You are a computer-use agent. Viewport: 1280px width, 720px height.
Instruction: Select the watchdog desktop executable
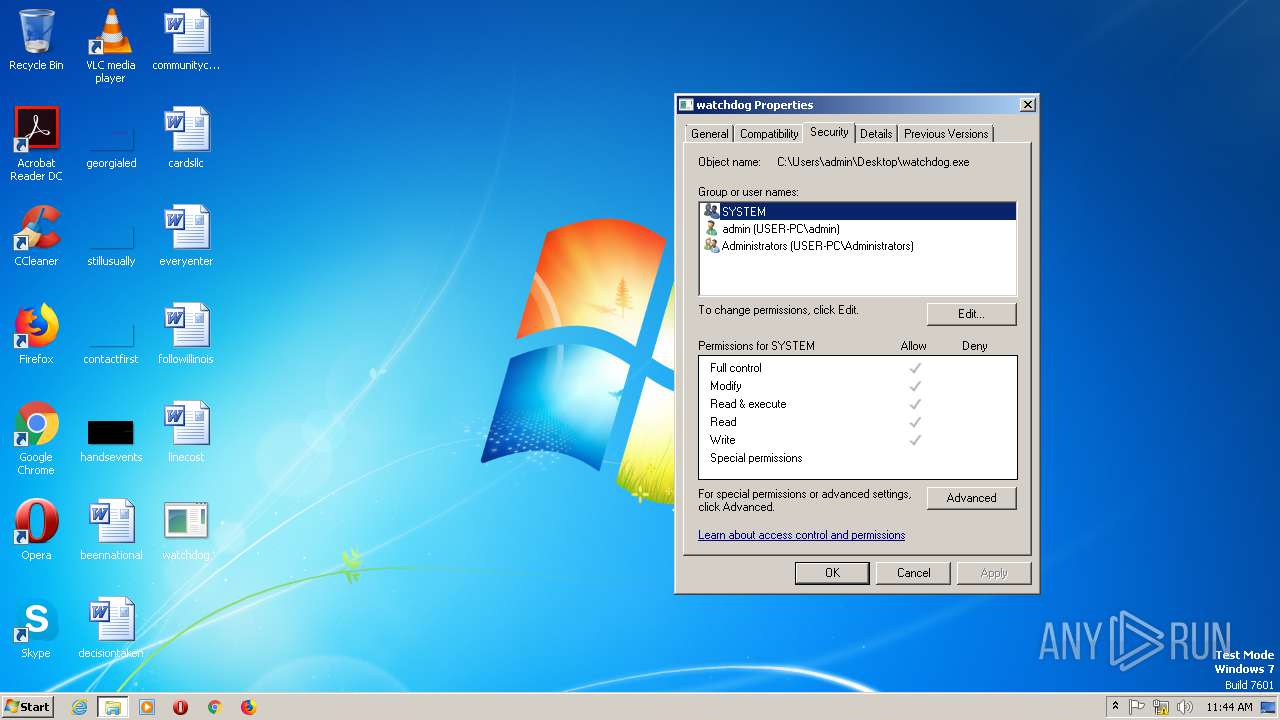tap(186, 530)
